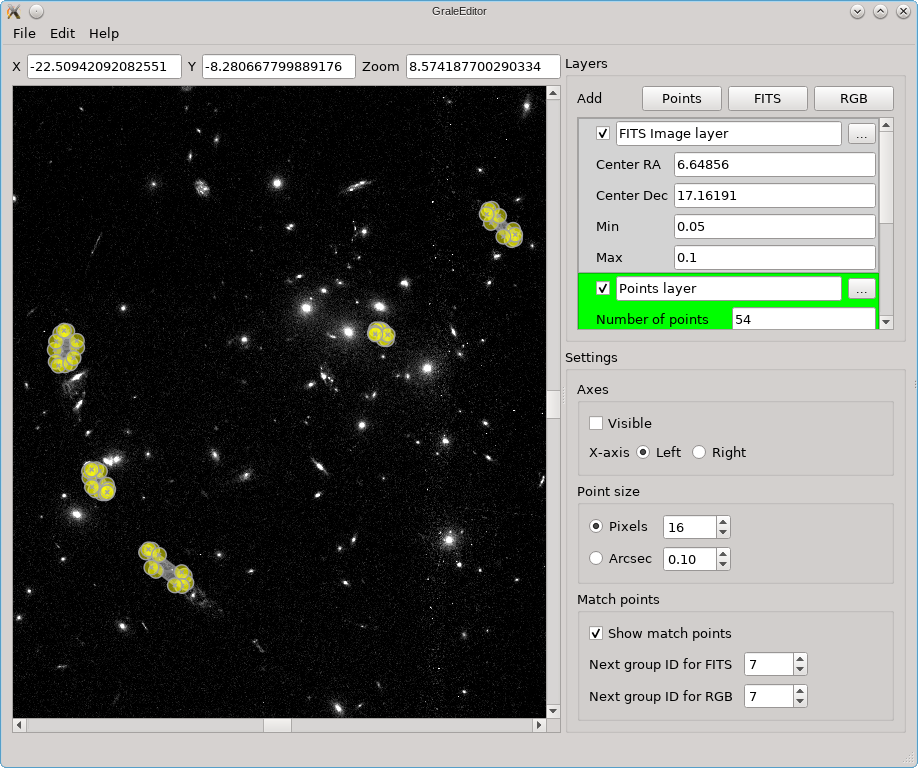Click the X coordinate field
Screen dimensions: 918x768
[104, 67]
